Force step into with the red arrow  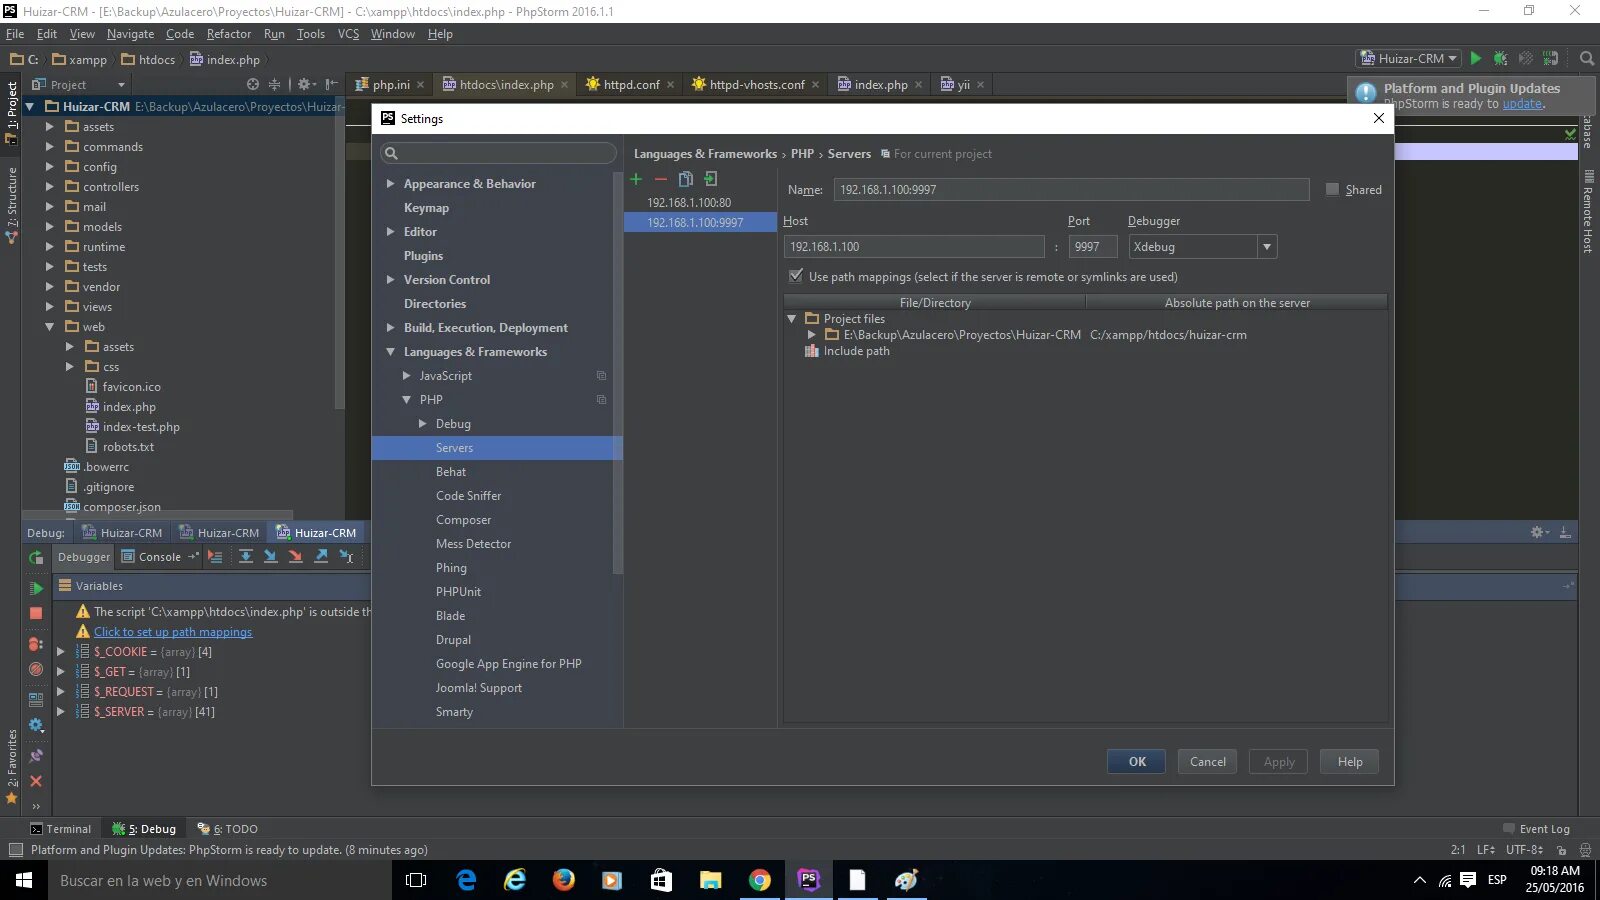pos(295,557)
